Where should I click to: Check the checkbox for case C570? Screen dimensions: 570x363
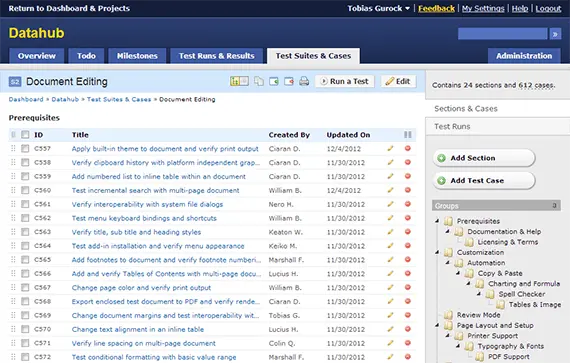pyautogui.click(x=25, y=329)
